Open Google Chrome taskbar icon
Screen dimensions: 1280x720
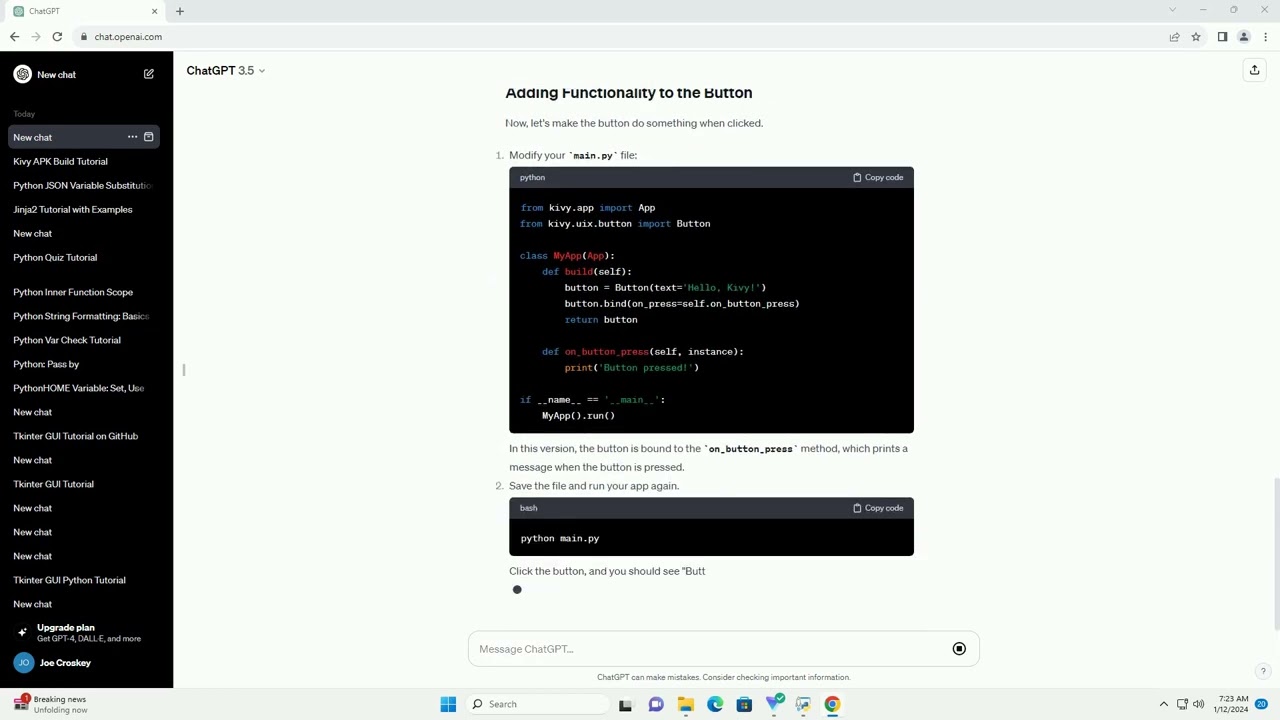(832, 704)
